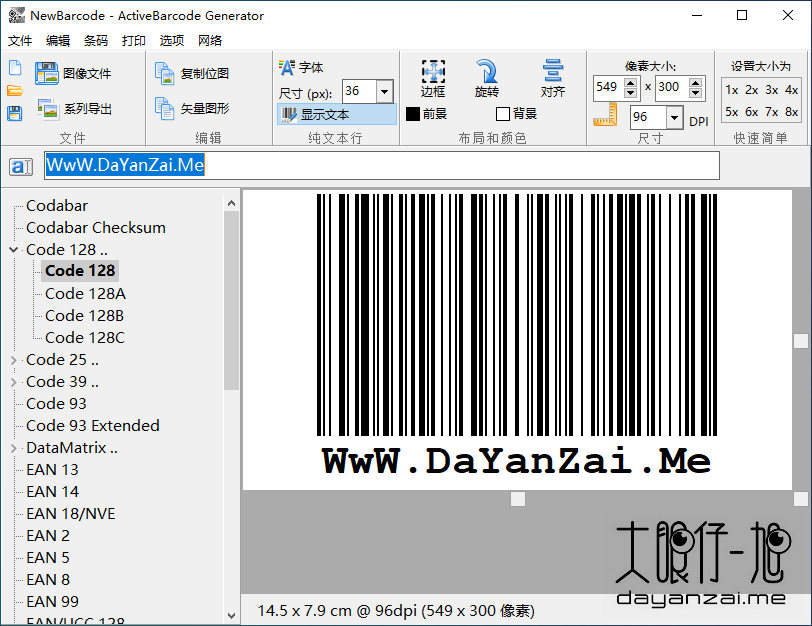Set size to 6x

click(x=751, y=112)
